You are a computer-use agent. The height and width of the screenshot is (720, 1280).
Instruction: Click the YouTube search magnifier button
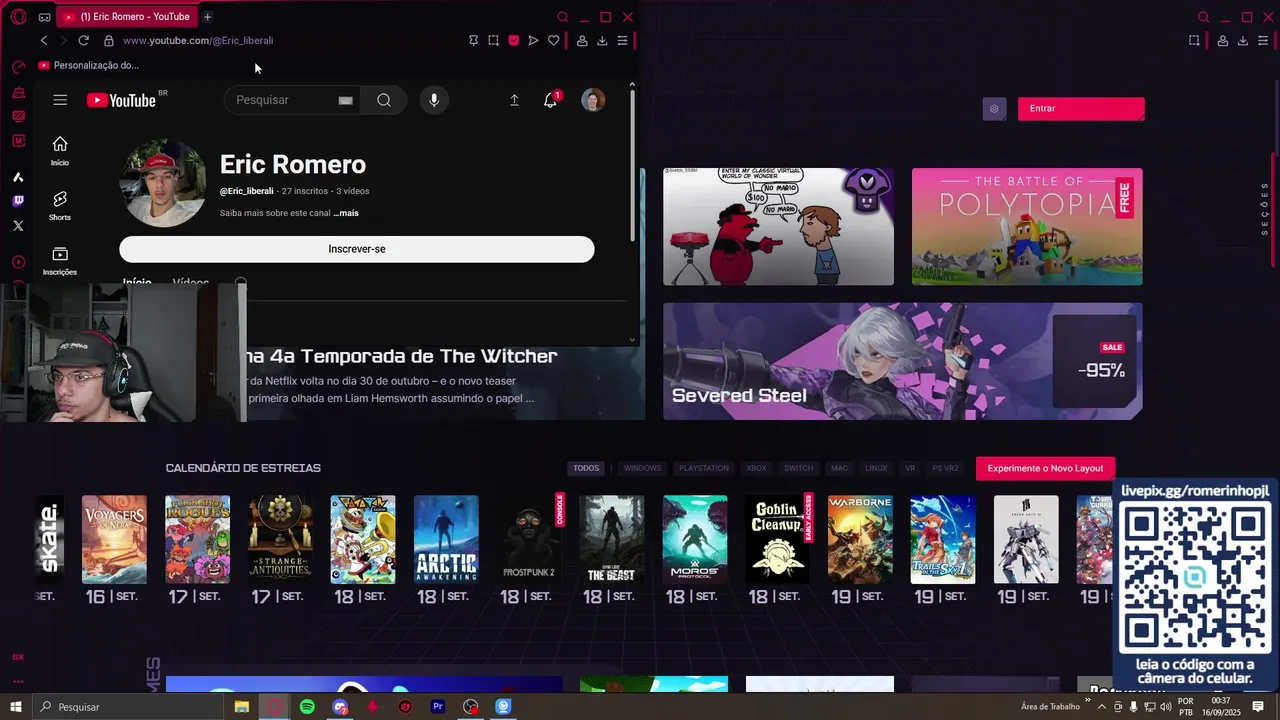point(384,100)
